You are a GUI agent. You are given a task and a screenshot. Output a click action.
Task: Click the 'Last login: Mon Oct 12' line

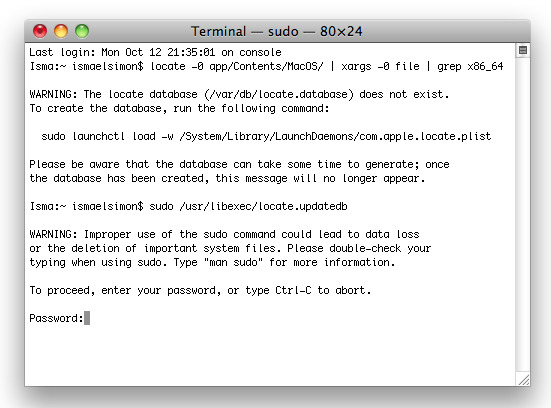155,52
